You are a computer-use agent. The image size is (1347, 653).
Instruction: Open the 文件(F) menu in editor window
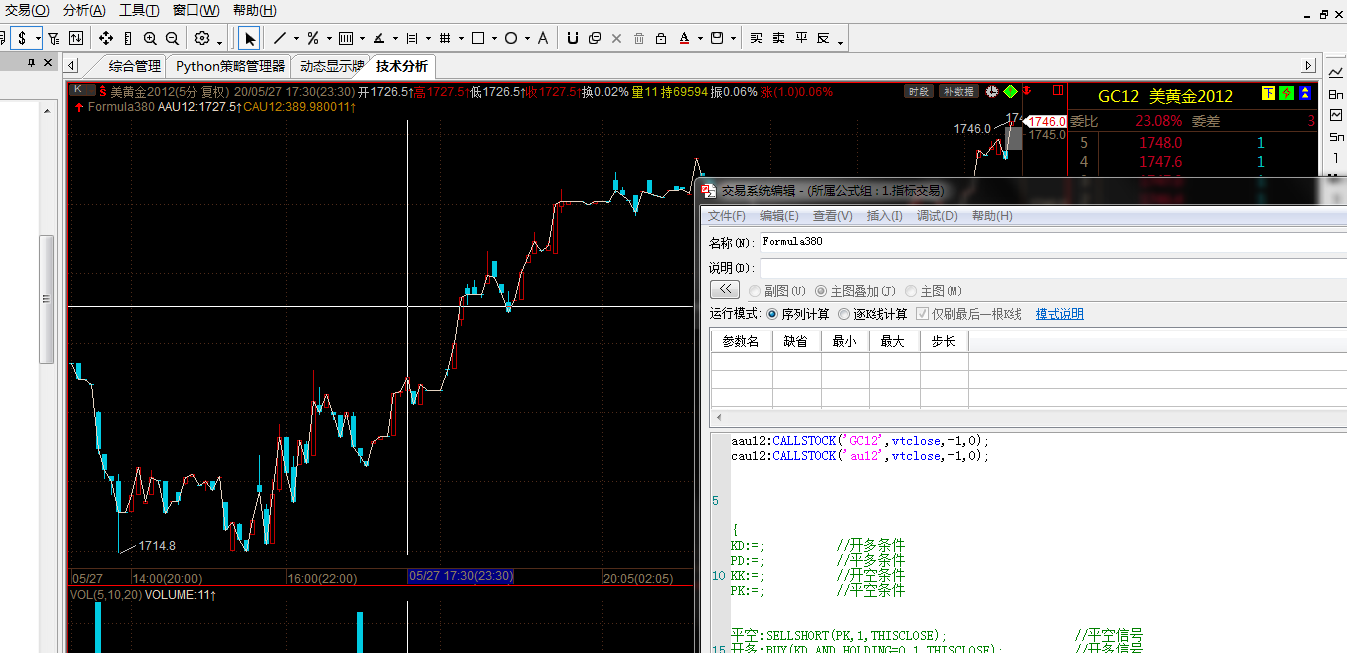727,216
